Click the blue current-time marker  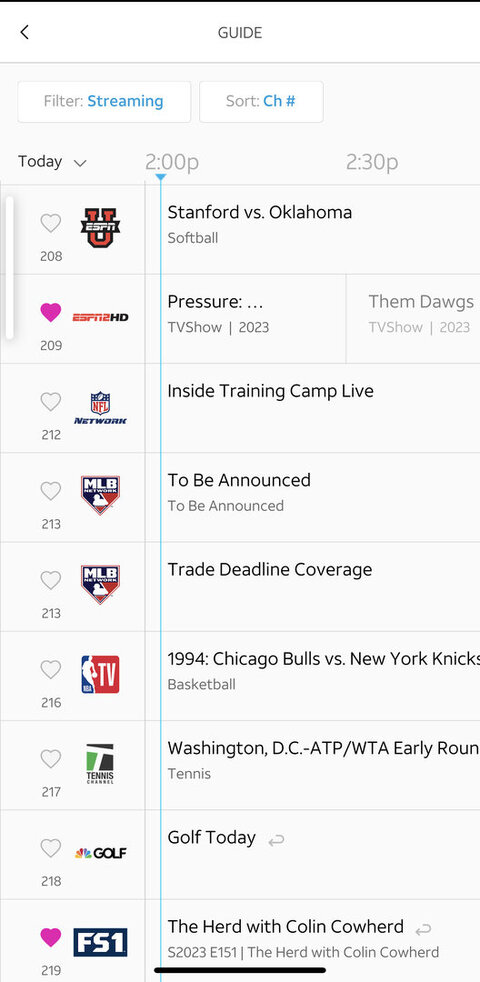pos(160,178)
